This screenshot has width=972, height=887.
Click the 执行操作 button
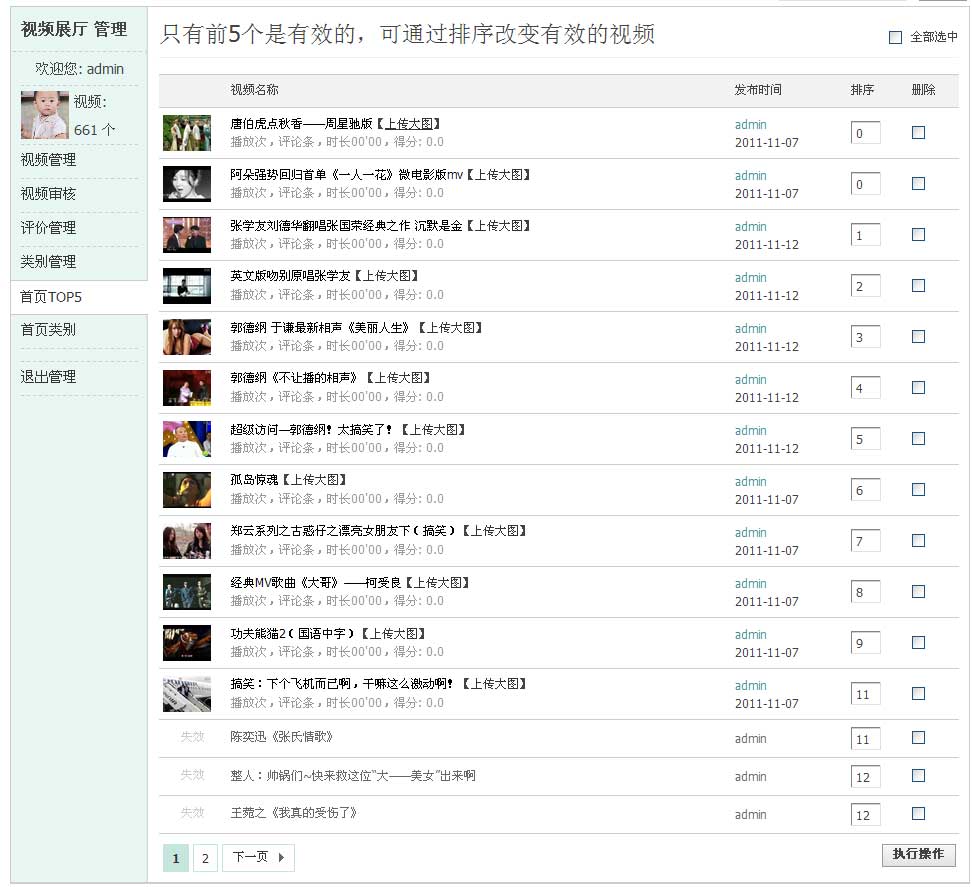click(x=918, y=854)
